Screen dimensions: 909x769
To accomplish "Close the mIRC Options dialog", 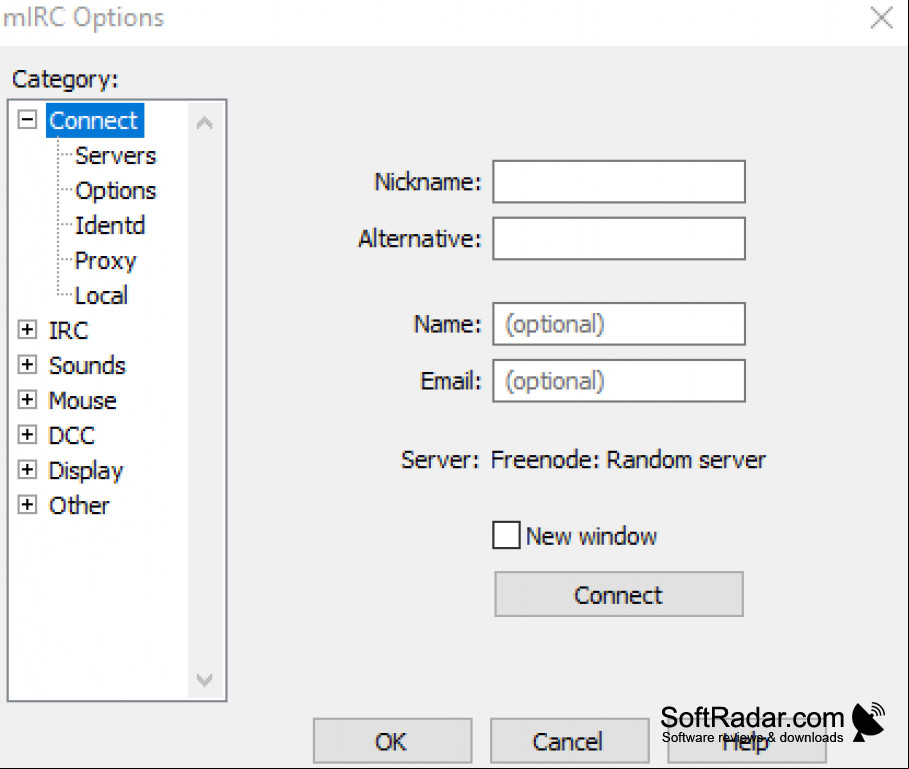I will [881, 17].
